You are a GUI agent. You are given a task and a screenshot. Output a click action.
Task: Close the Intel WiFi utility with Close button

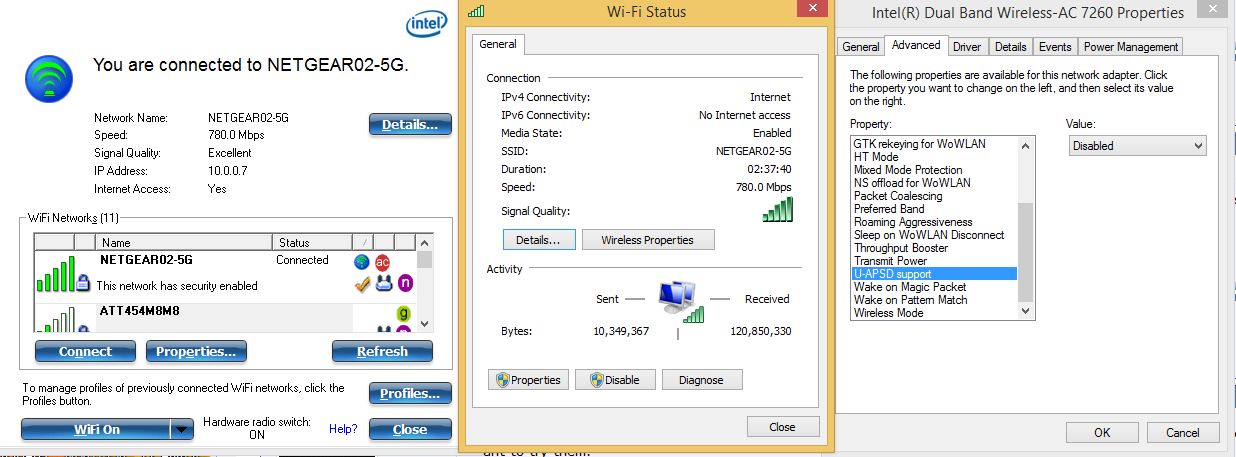(410, 429)
